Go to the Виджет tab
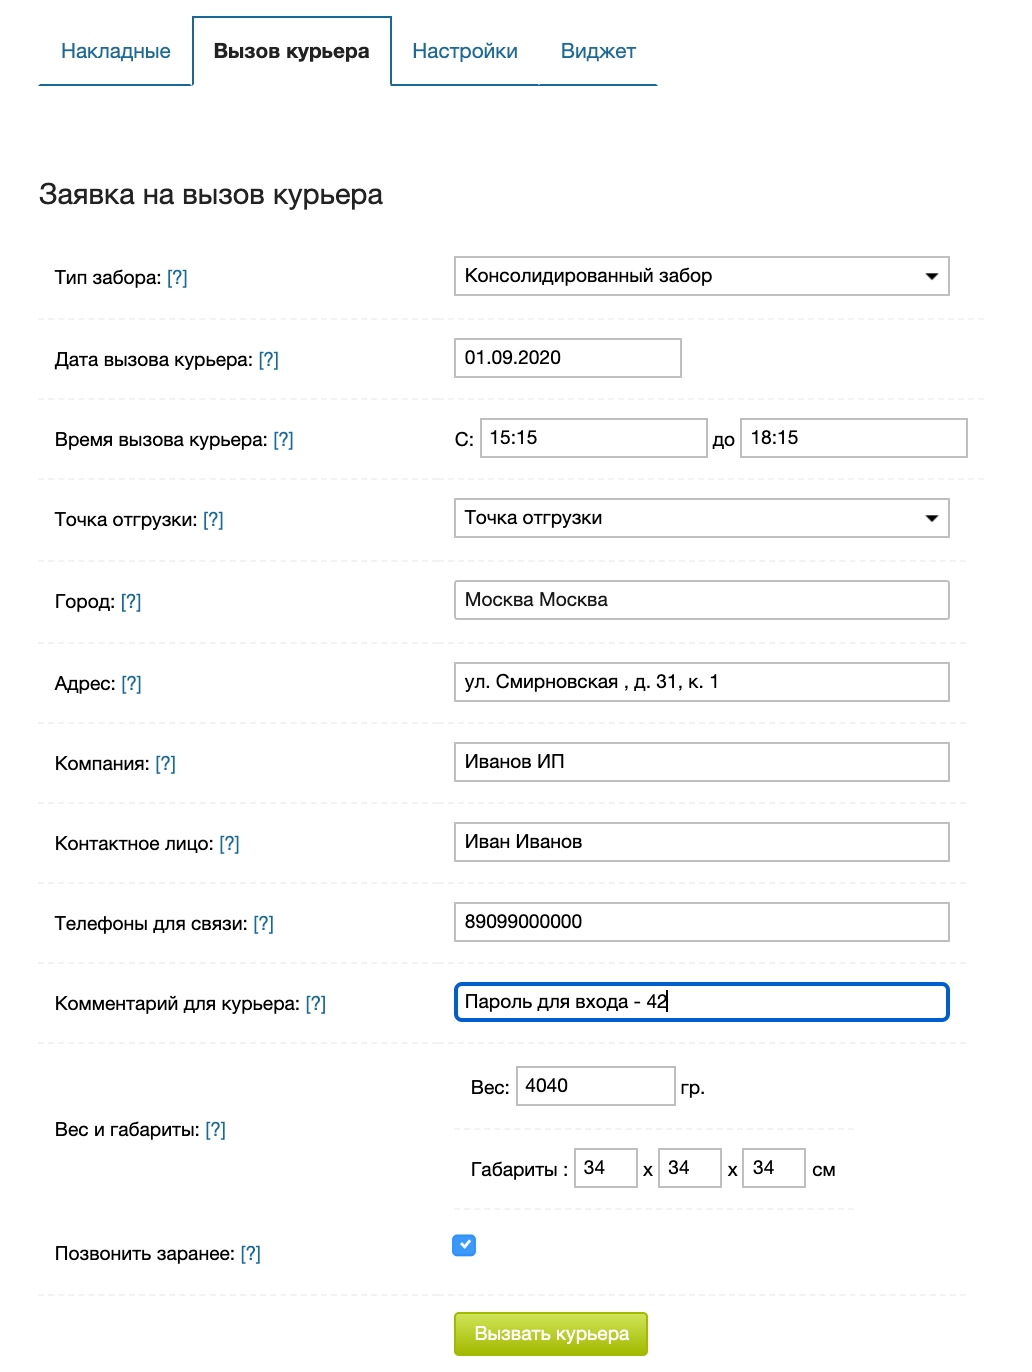Screen dimensions: 1032x1372 coord(598,52)
